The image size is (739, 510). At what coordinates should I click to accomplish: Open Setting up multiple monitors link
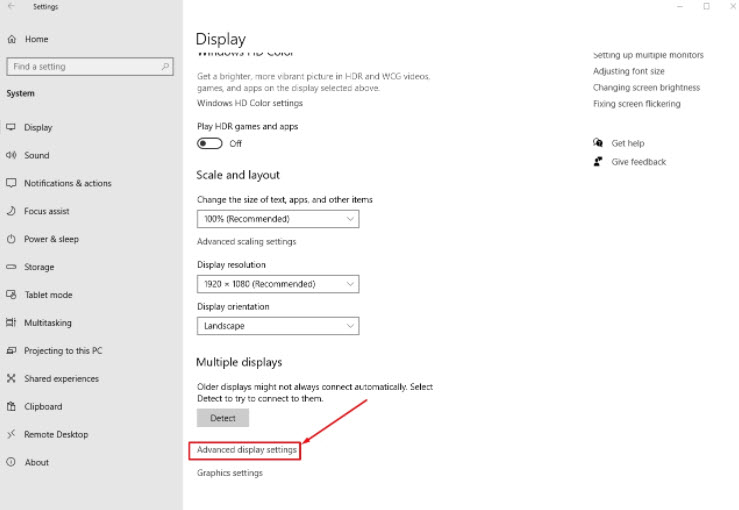(x=648, y=55)
